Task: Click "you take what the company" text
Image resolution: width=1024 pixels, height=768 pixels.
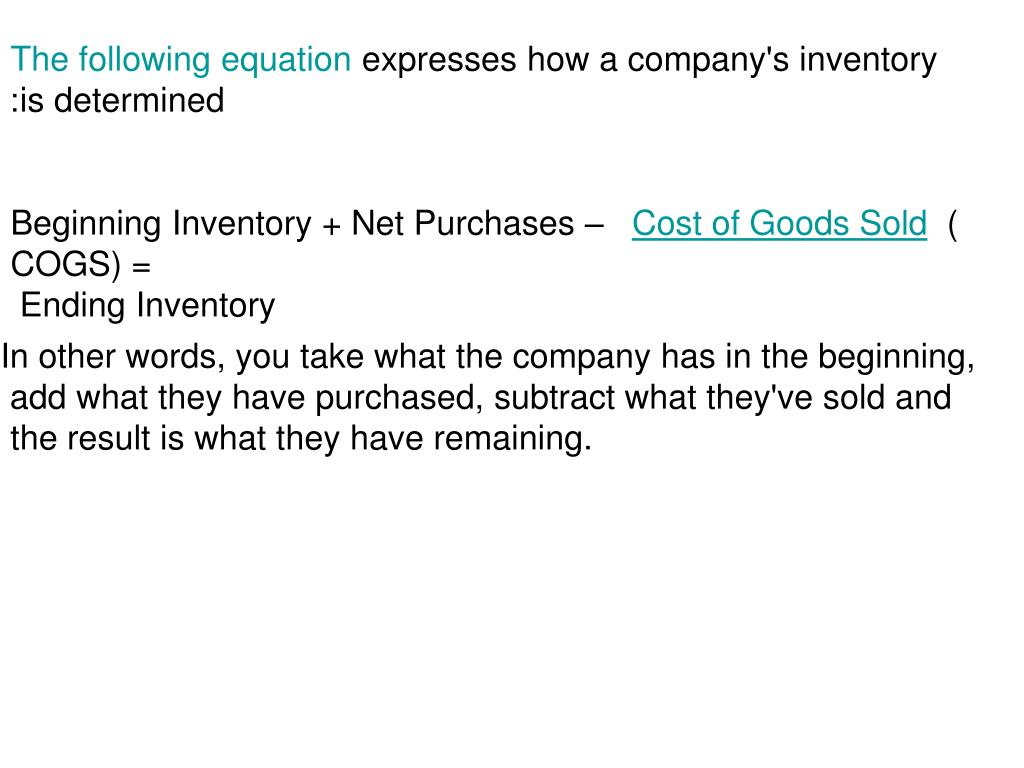Action: 443,357
